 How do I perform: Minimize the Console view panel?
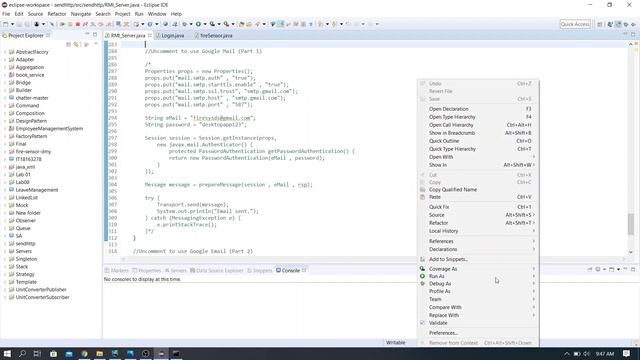(x=625, y=269)
